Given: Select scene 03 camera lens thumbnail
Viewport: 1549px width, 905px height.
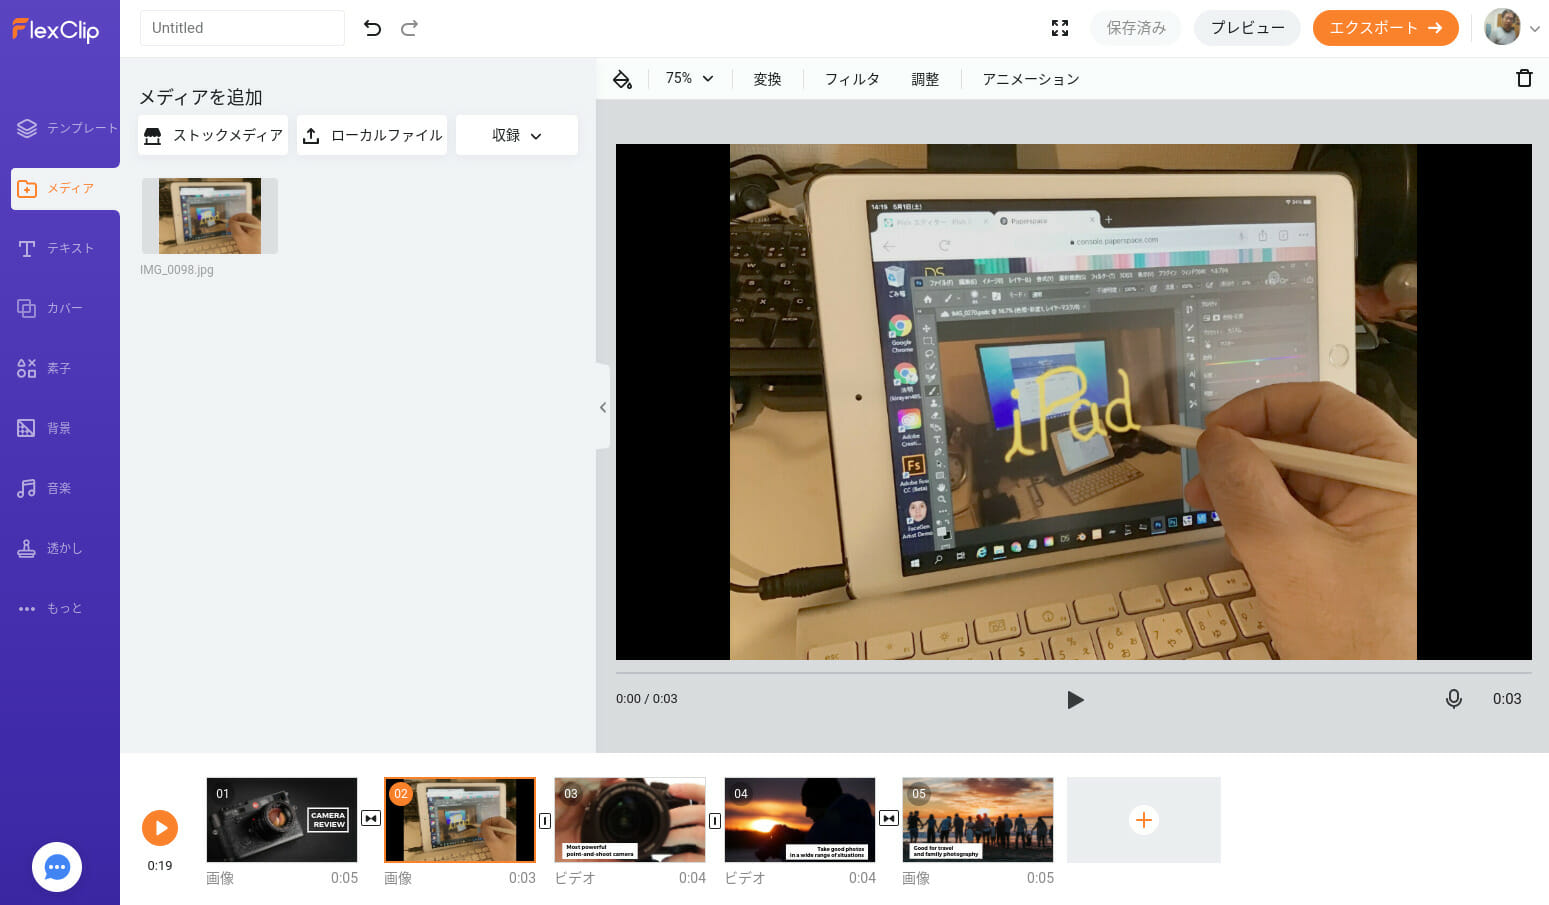Looking at the screenshot, I should click(x=630, y=820).
